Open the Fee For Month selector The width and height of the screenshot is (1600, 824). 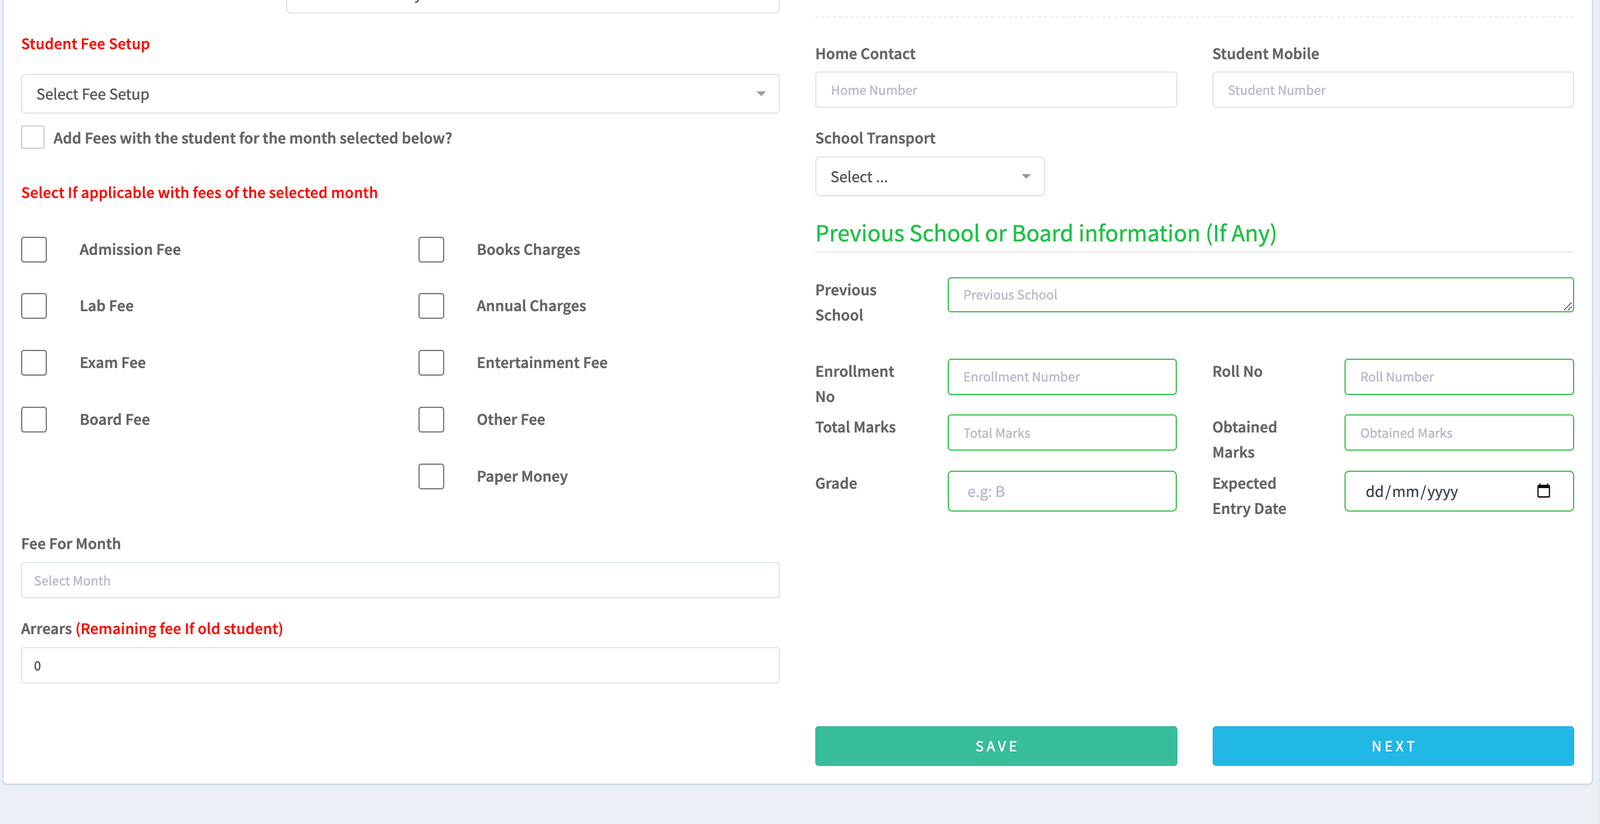400,580
